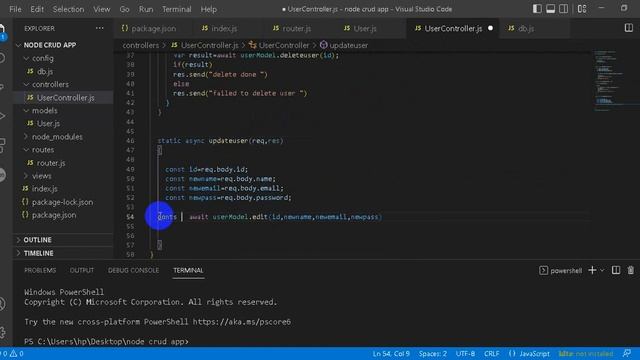Launch new terminal with plus icon

592,270
